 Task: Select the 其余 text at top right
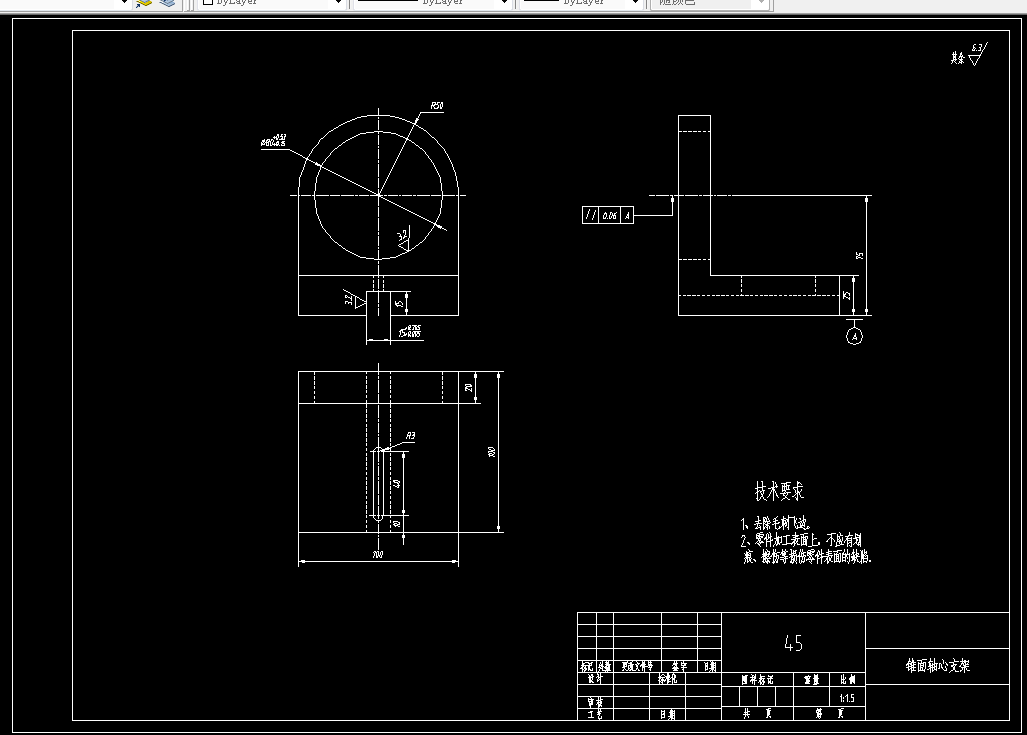coord(958,58)
